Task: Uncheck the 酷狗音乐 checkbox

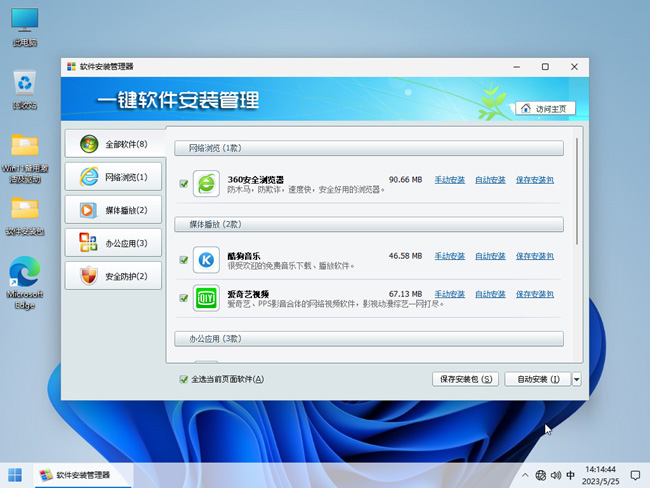Action: 184,260
